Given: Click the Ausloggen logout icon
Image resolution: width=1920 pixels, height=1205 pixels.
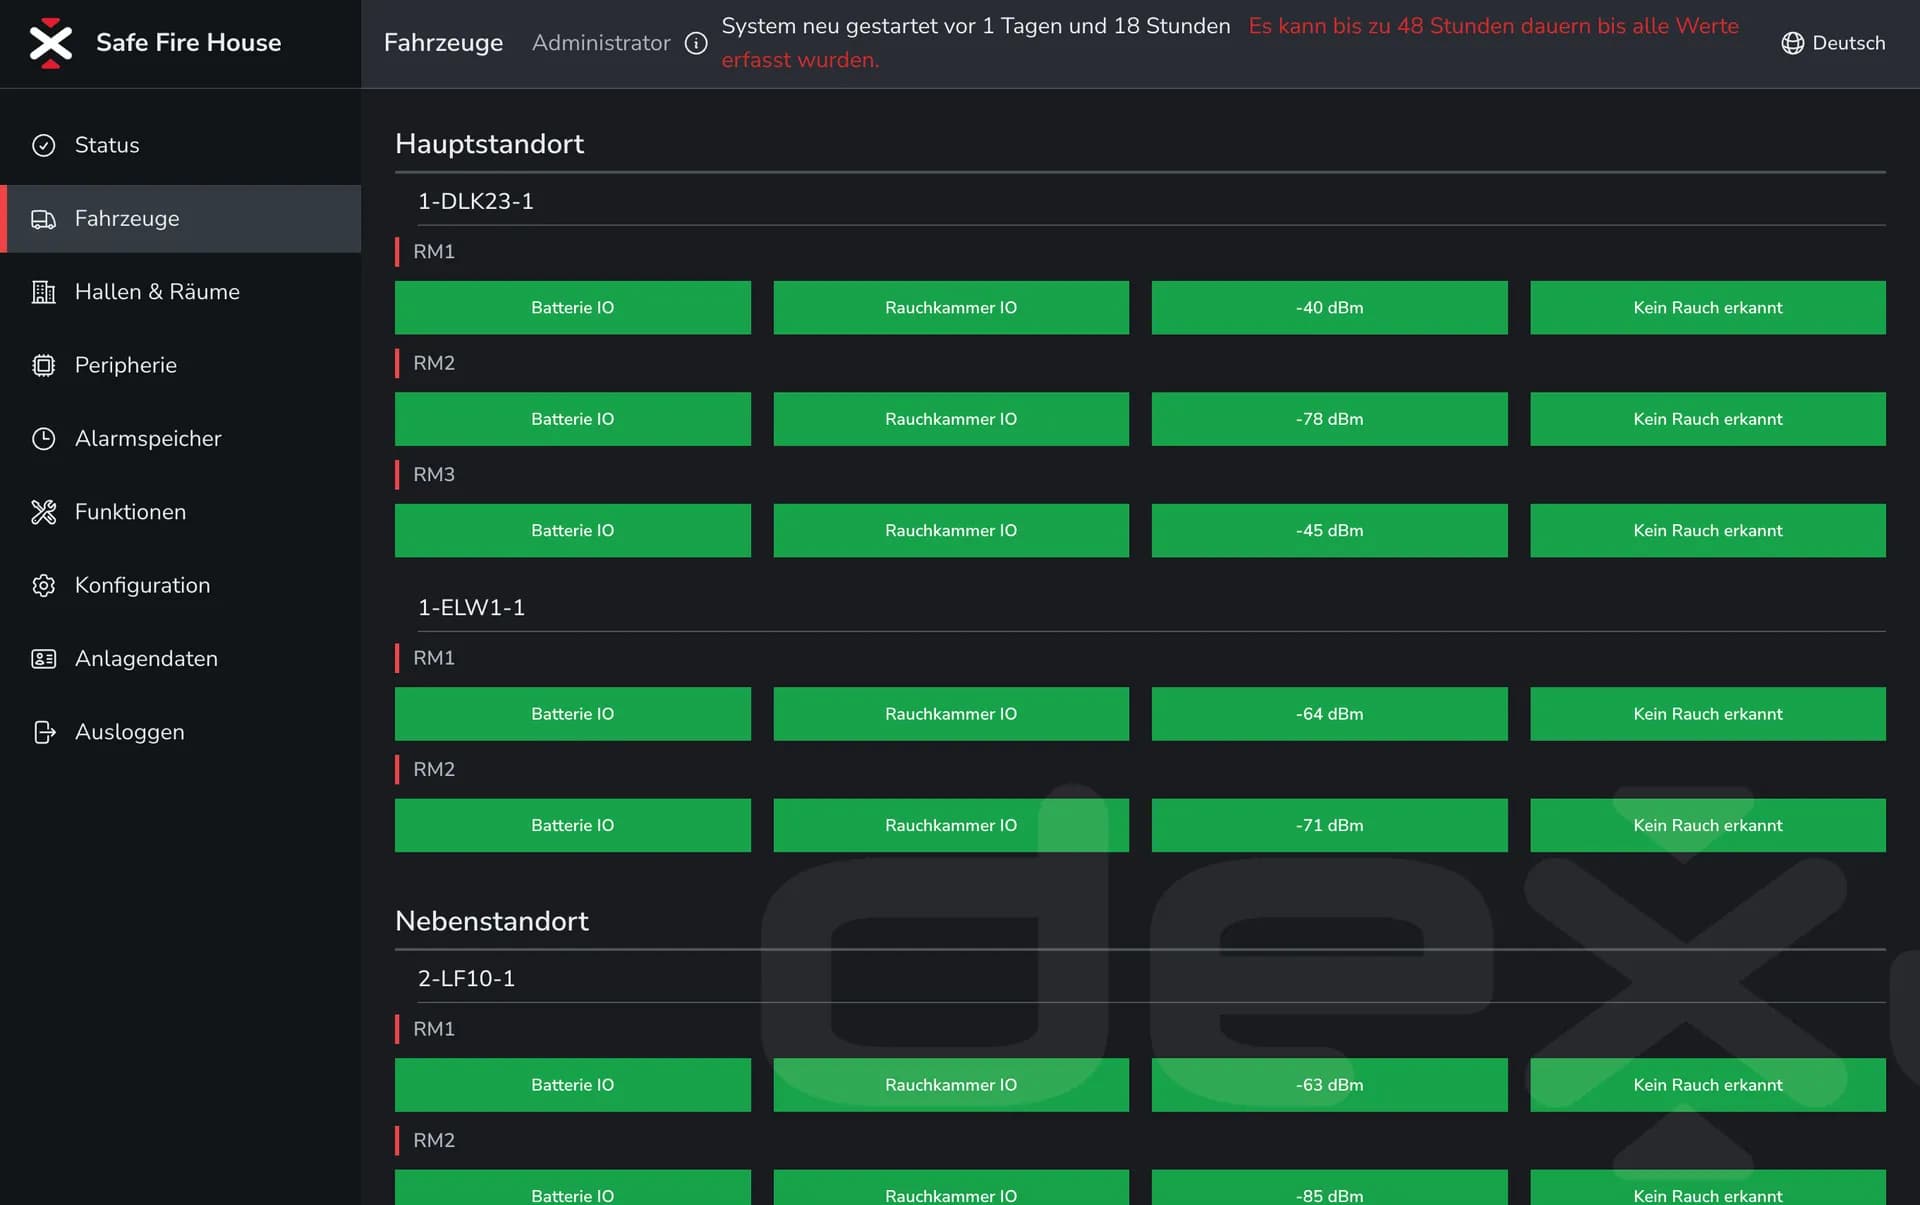Looking at the screenshot, I should 43,732.
